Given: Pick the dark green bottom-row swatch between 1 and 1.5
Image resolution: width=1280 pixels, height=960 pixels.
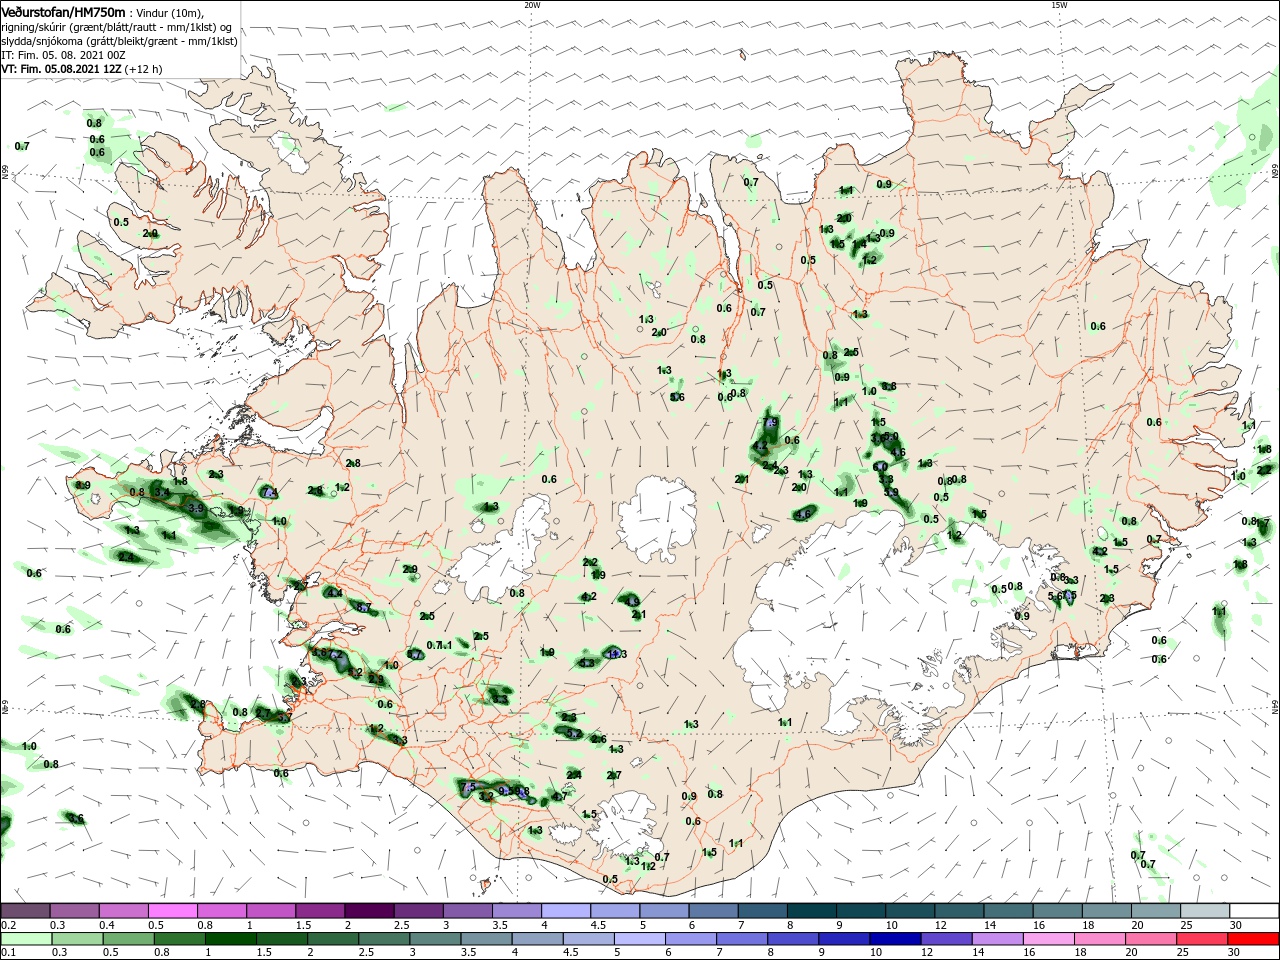Looking at the screenshot, I should (229, 938).
